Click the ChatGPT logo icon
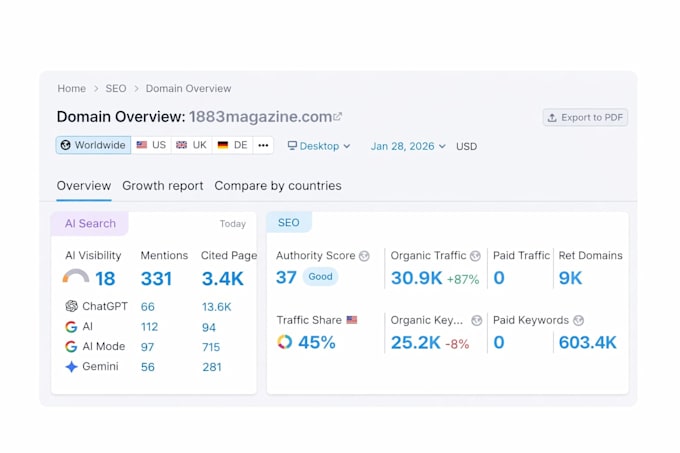 click(72, 306)
